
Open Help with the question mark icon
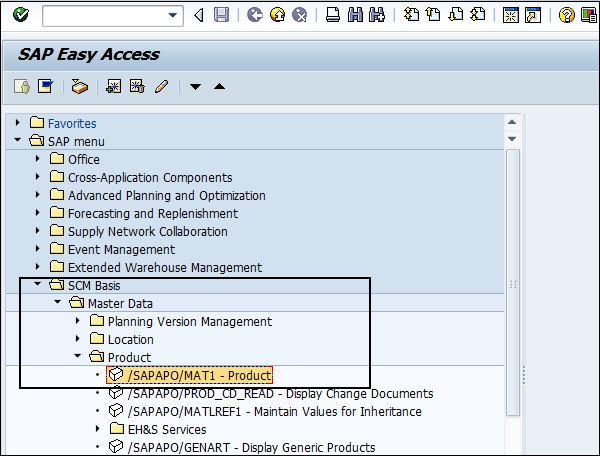[566, 15]
